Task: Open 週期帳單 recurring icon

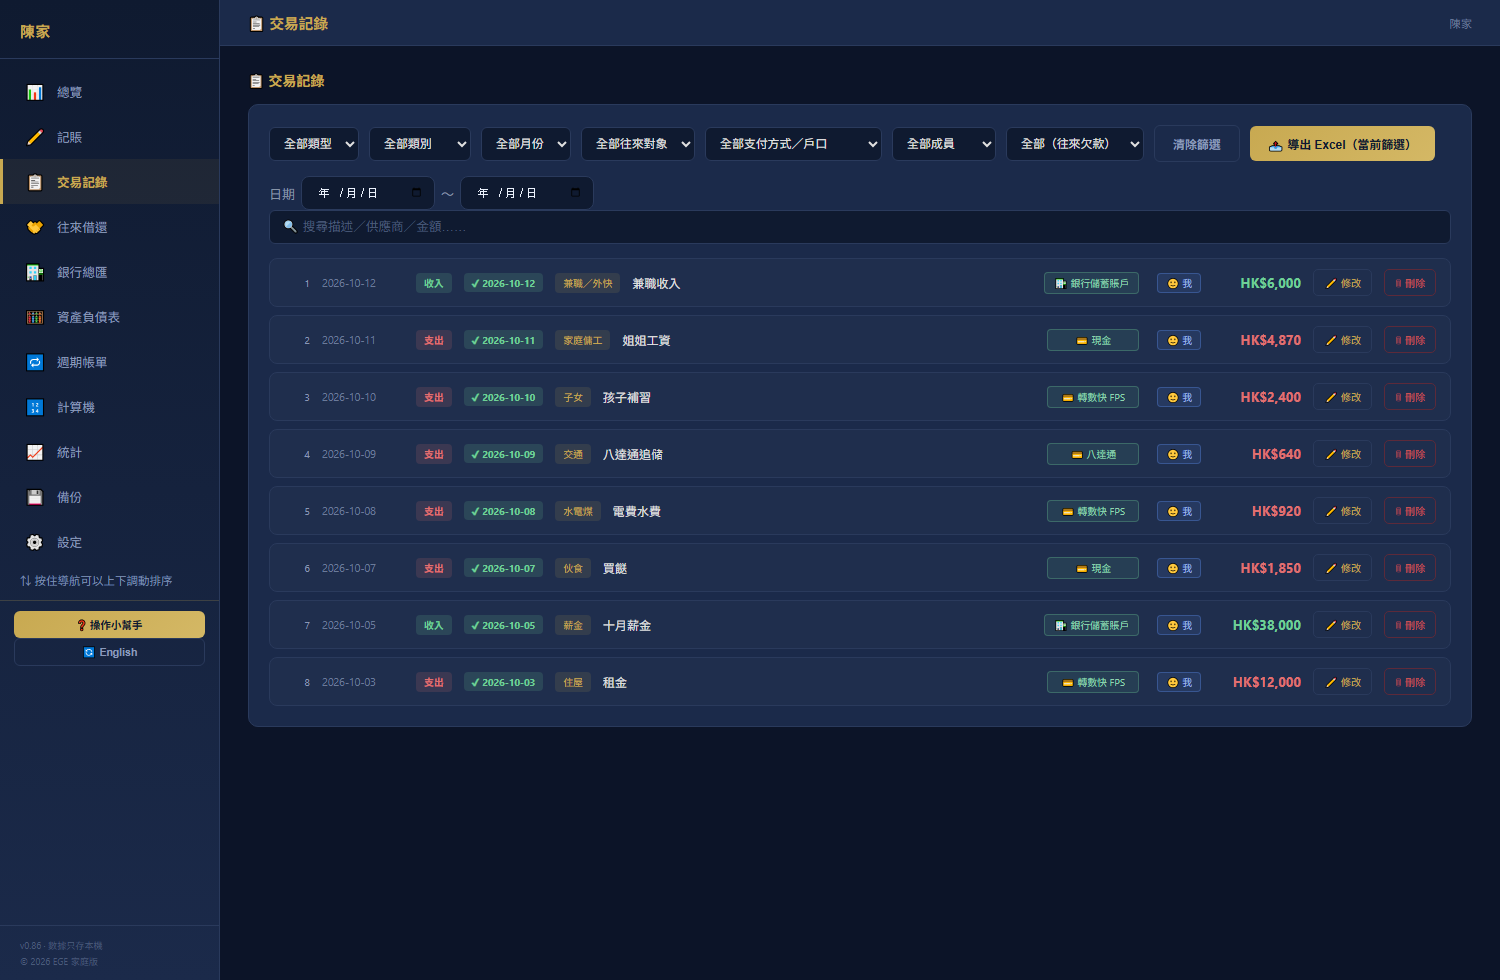Action: point(35,362)
